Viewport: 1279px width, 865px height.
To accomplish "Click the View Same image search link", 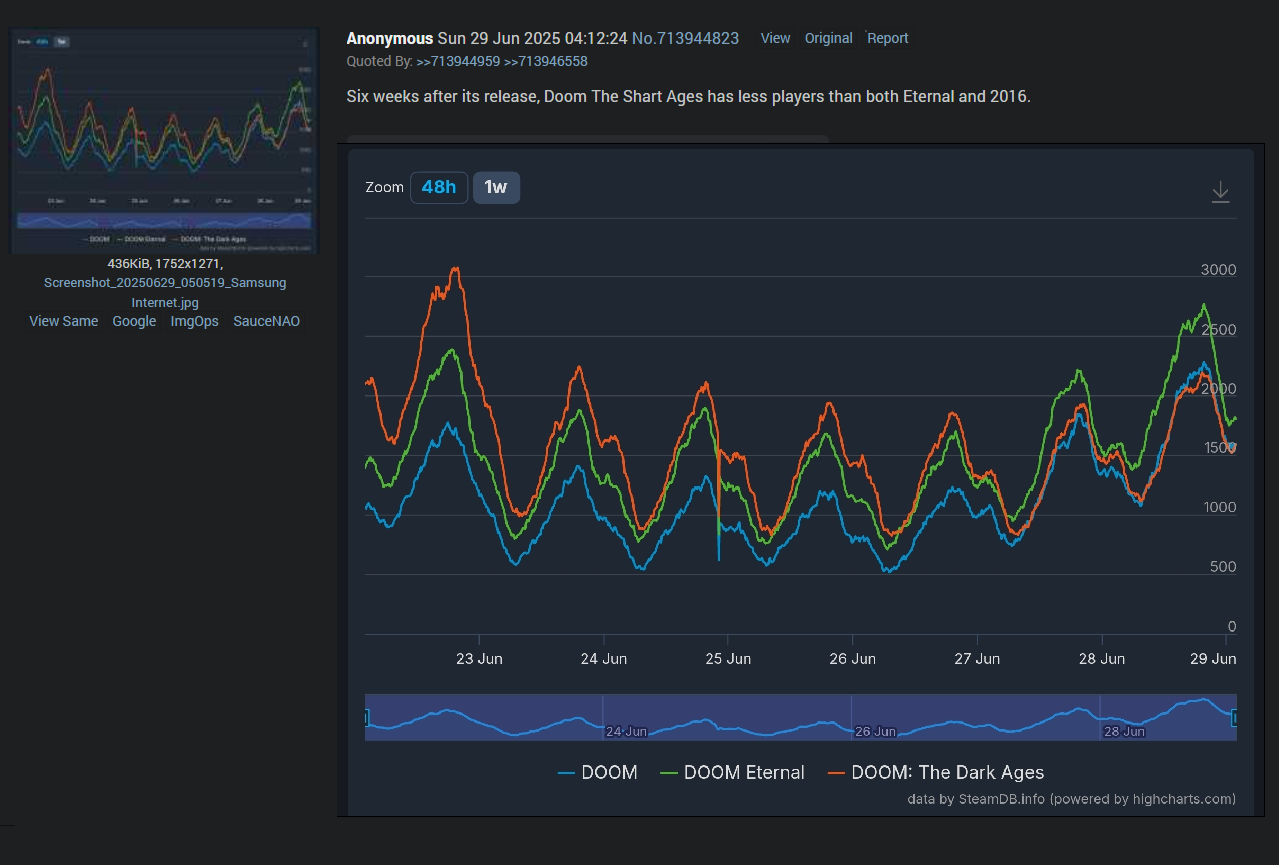I will point(64,321).
